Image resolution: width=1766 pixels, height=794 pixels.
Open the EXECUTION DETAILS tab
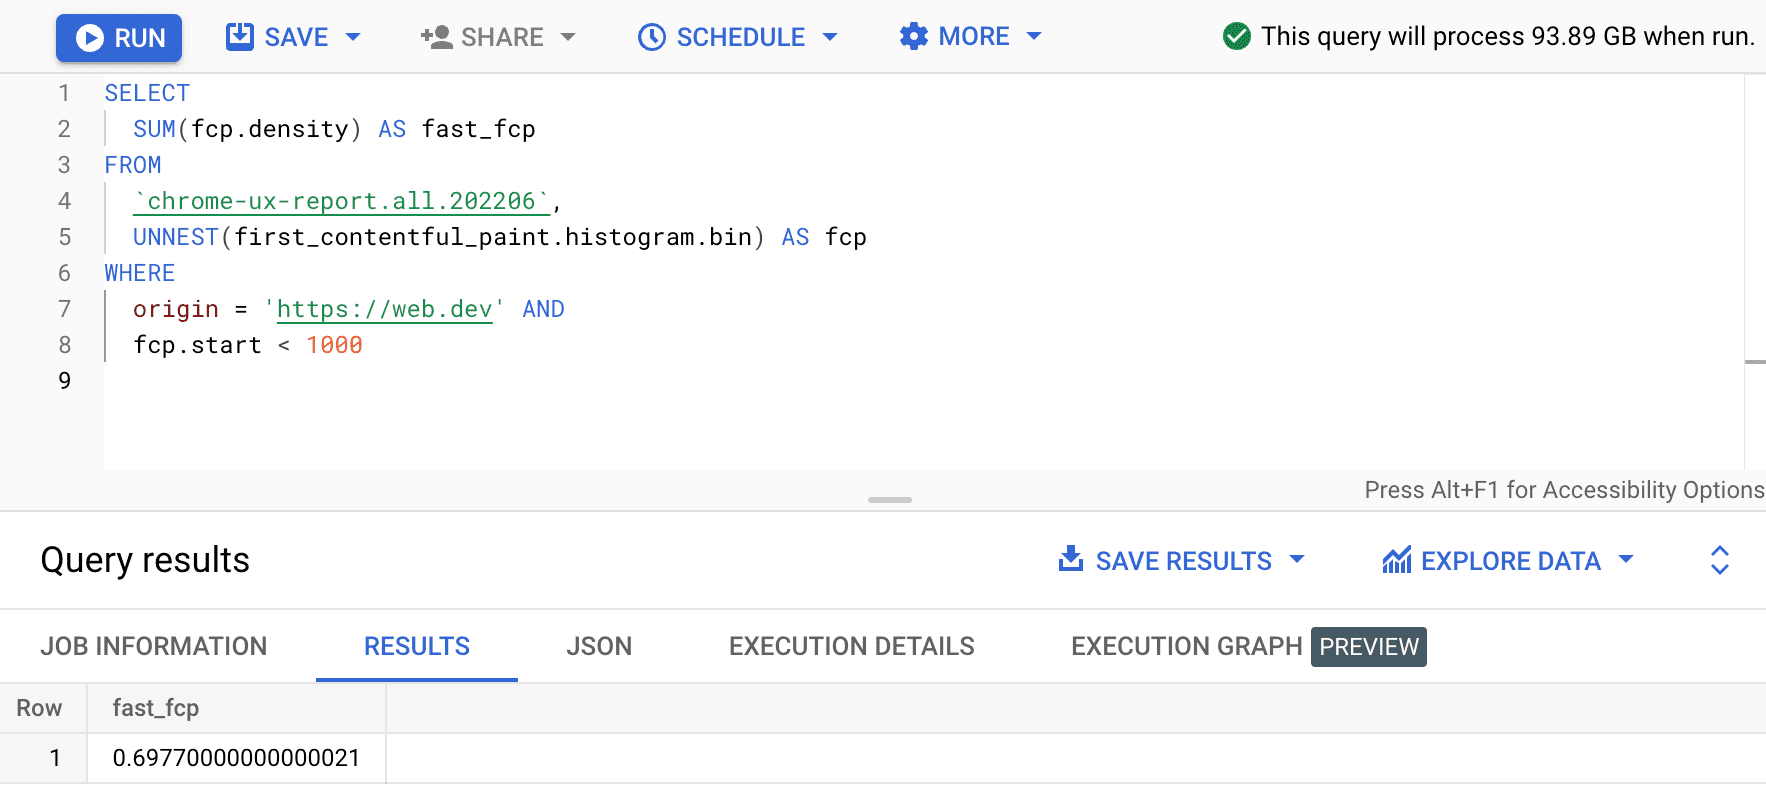851,646
